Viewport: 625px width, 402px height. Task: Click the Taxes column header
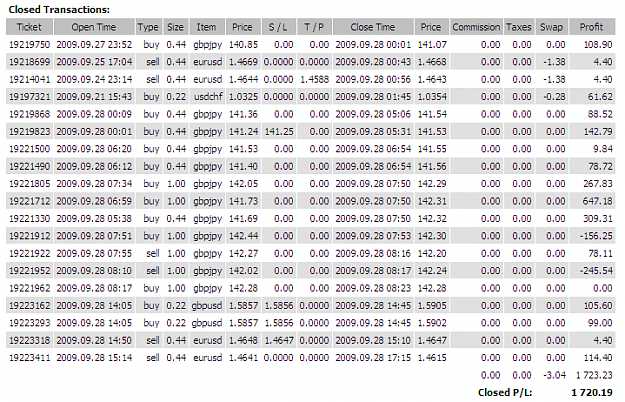pos(519,27)
